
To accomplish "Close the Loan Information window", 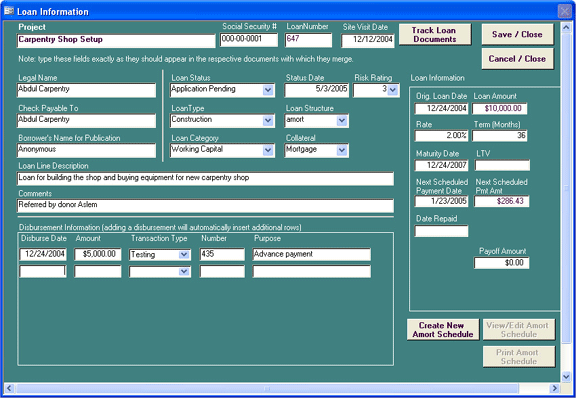I will click(x=565, y=11).
